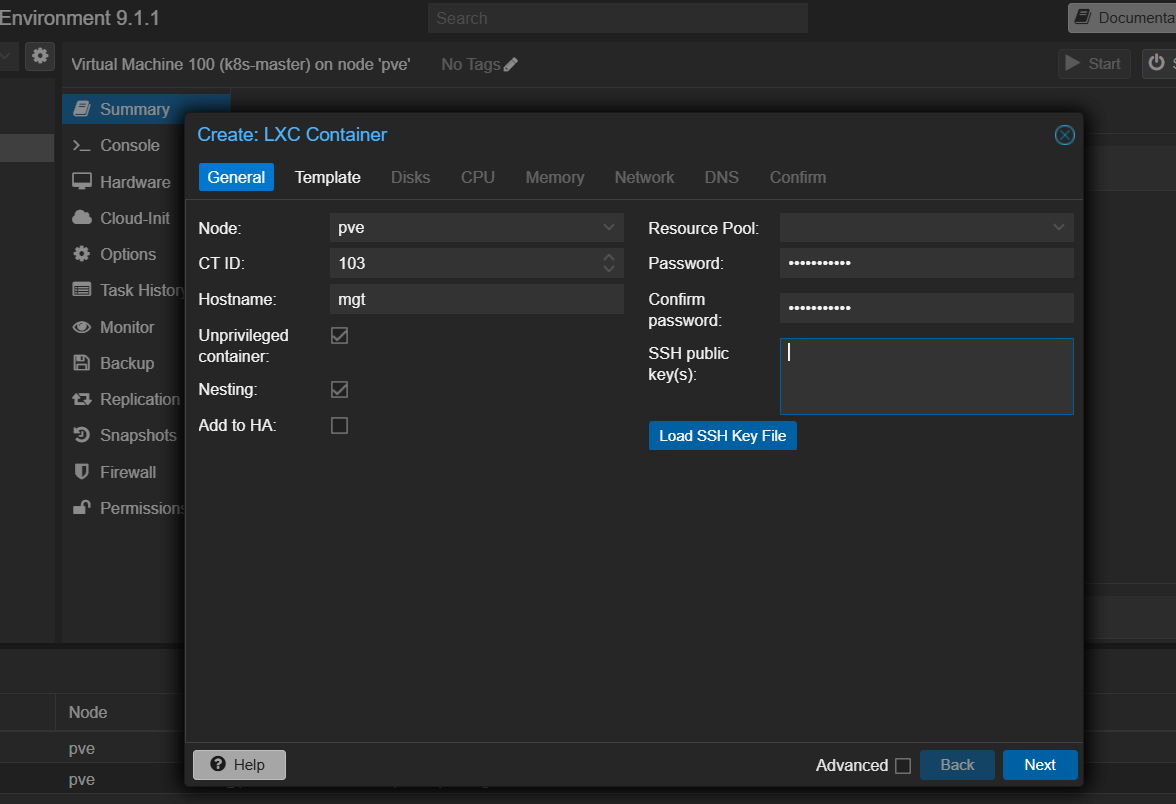Open the Disks tab
Screen dimensions: 1176x804
point(411,177)
